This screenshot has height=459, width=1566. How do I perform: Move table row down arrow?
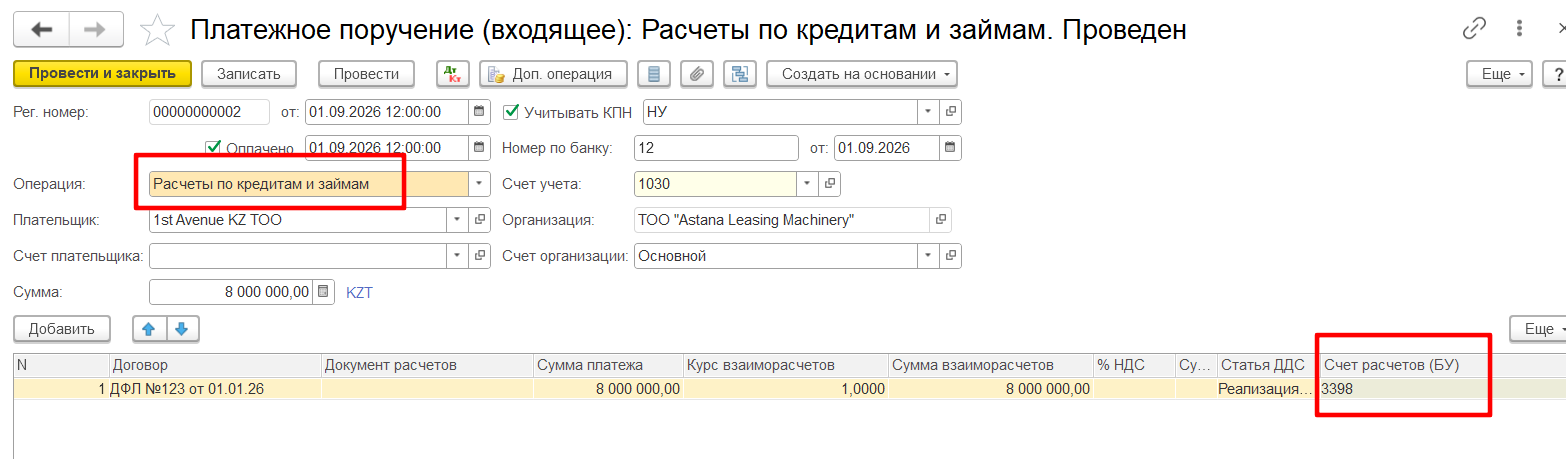point(183,329)
